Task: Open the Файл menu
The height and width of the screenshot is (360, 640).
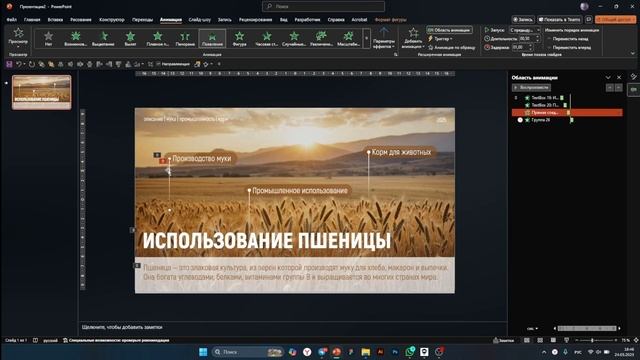Action: tap(11, 20)
